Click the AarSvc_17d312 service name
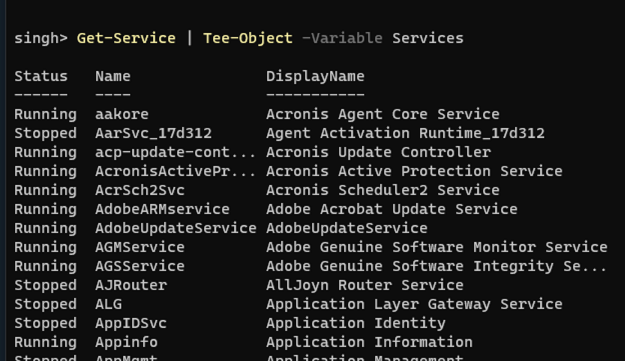 tap(153, 133)
